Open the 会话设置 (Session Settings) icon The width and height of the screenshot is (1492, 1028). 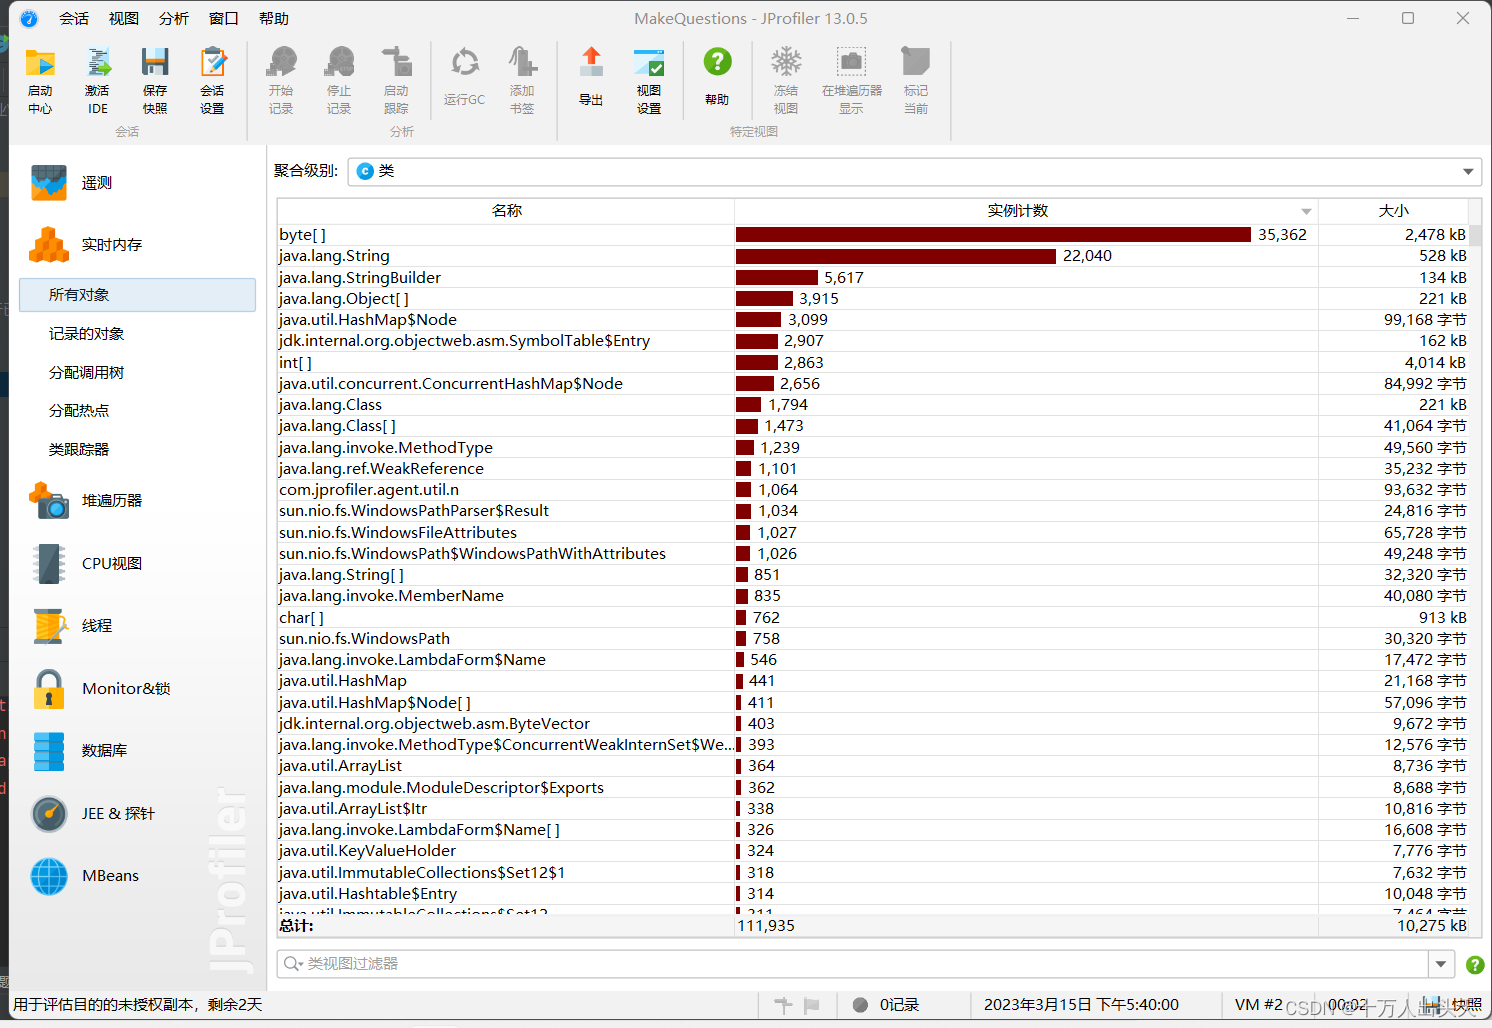click(x=212, y=80)
